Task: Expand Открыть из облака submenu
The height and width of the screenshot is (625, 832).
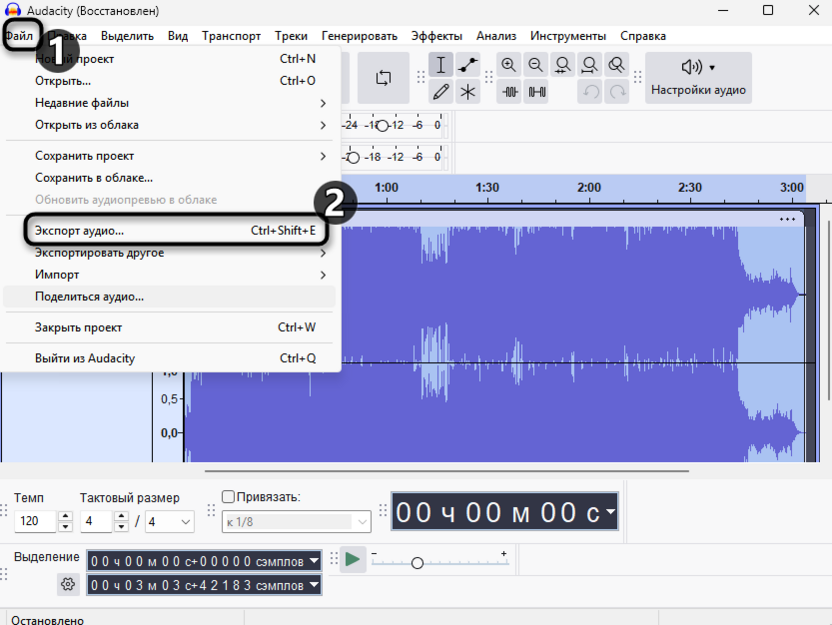Action: [170, 125]
